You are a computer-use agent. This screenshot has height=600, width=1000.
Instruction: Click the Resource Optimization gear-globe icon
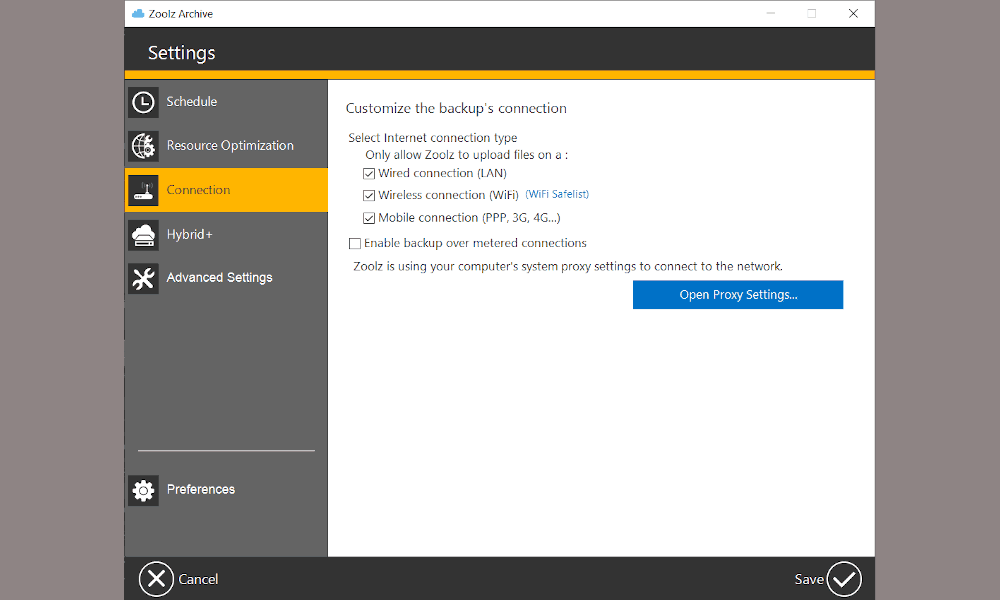[x=144, y=146]
